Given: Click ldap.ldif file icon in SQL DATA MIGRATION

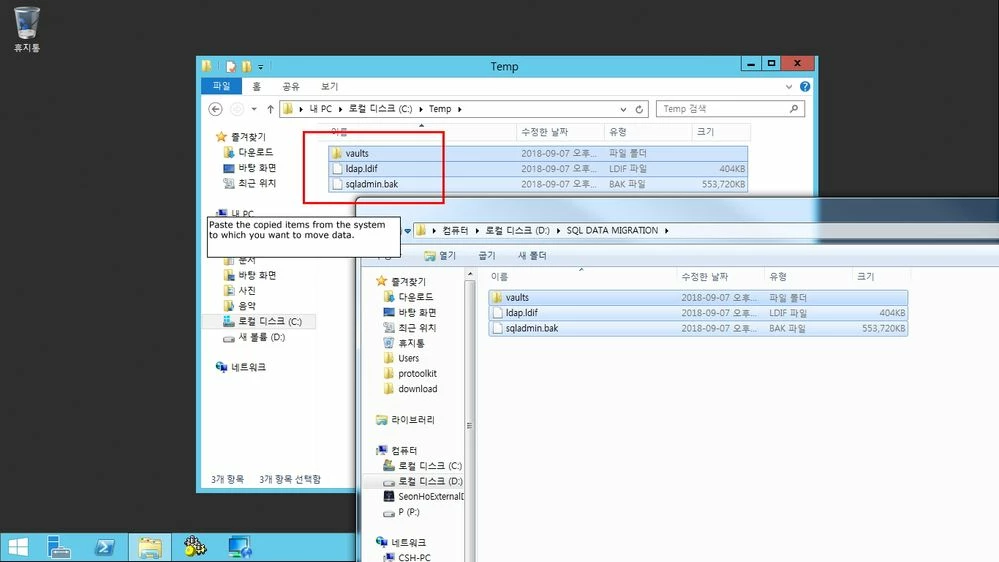Looking at the screenshot, I should (x=498, y=313).
